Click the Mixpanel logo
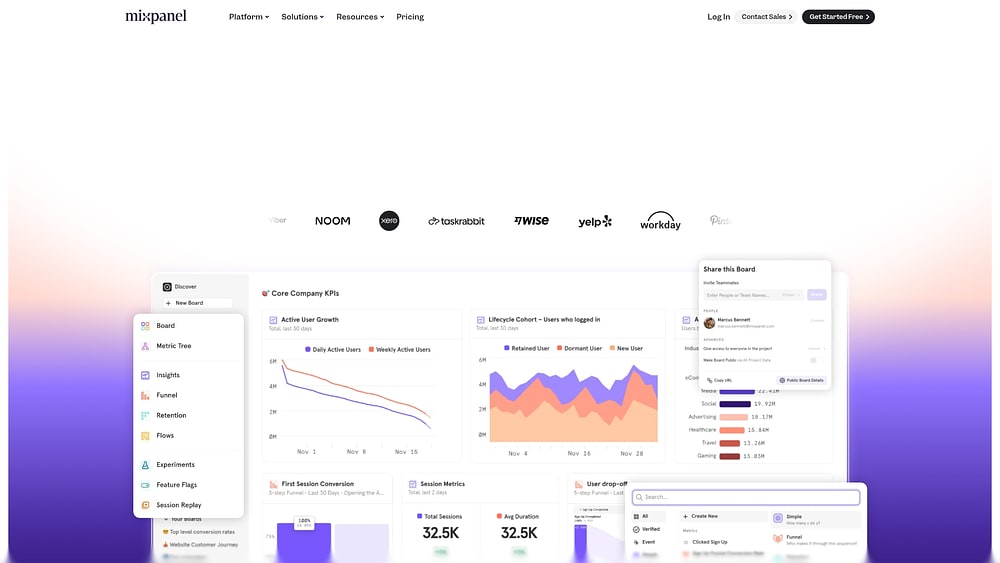 (x=156, y=17)
